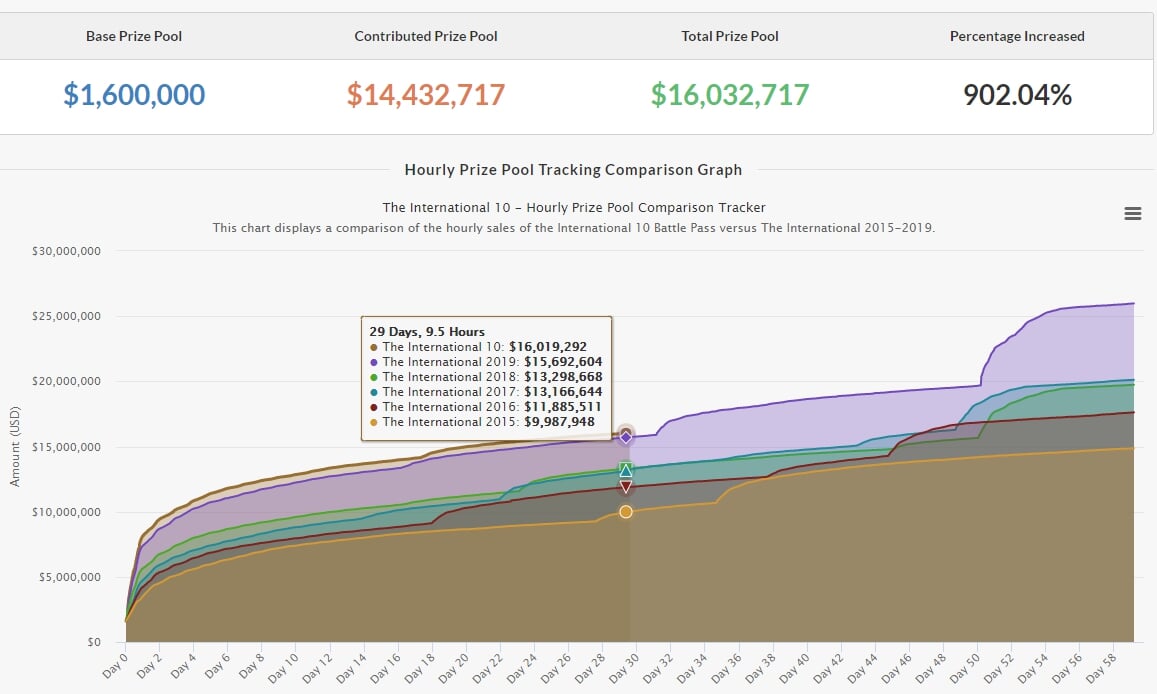1157x694 pixels.
Task: Click the "29 Days, 9.5 Hours" tooltip header
Action: [x=427, y=332]
